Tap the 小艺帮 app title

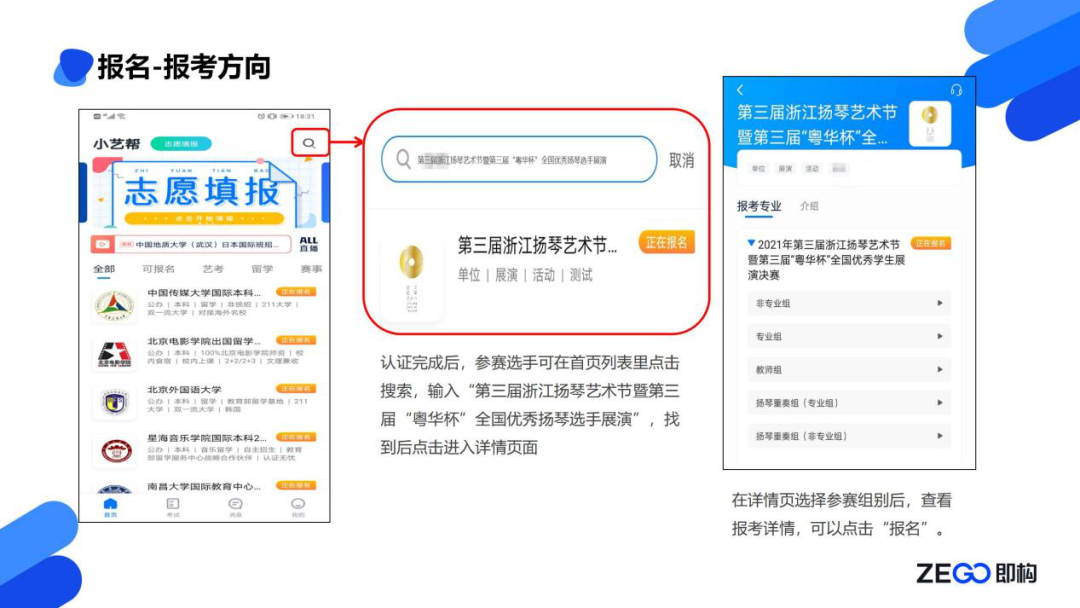pos(116,144)
